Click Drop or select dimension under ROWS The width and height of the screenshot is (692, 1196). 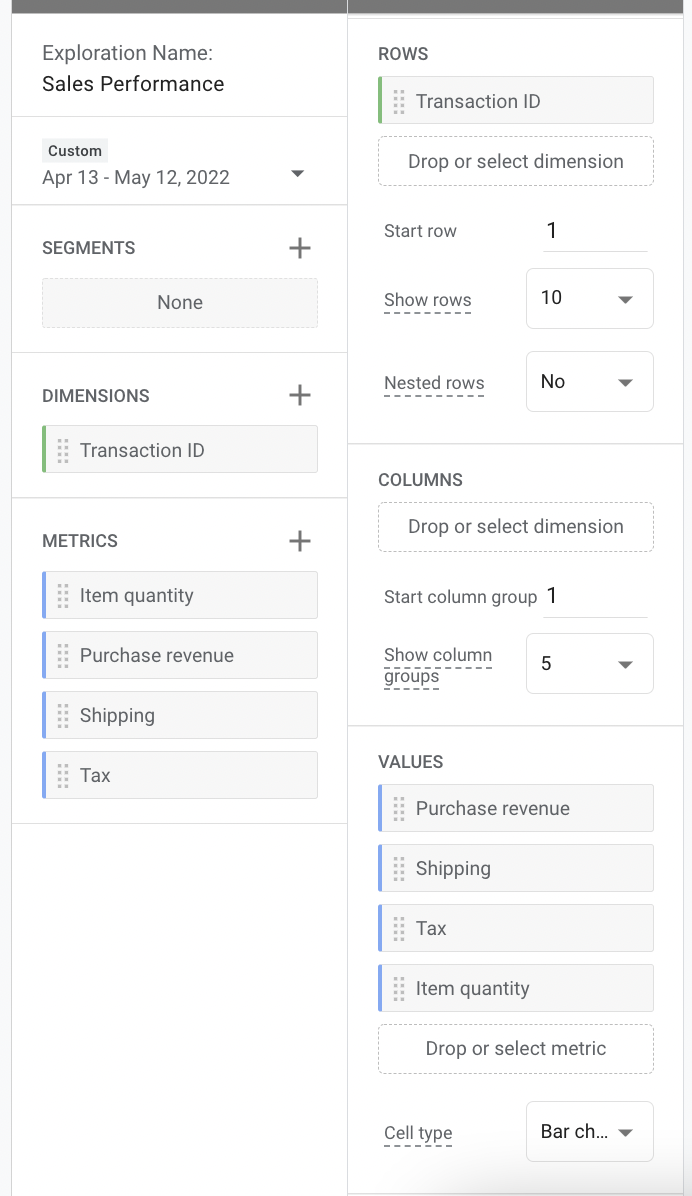click(515, 161)
